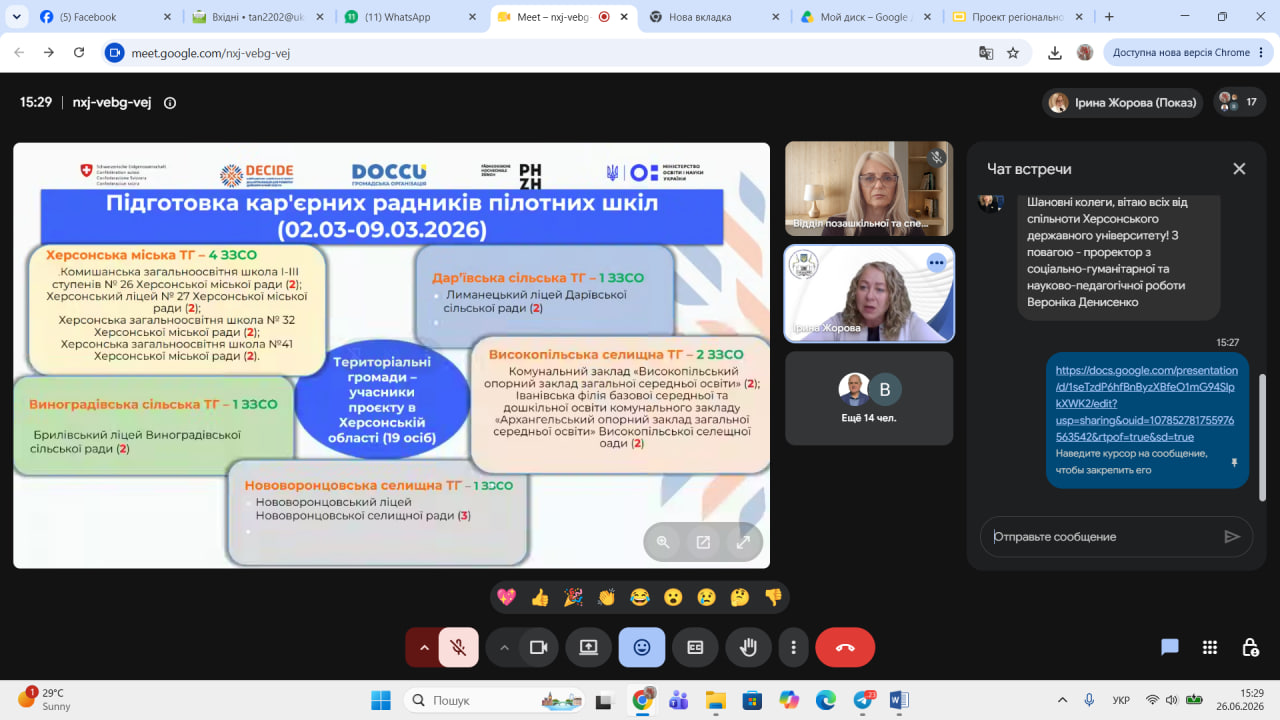Click 'Доступна нова версія Chrome' update button
Screen dimensions: 1280x720
tap(1180, 53)
